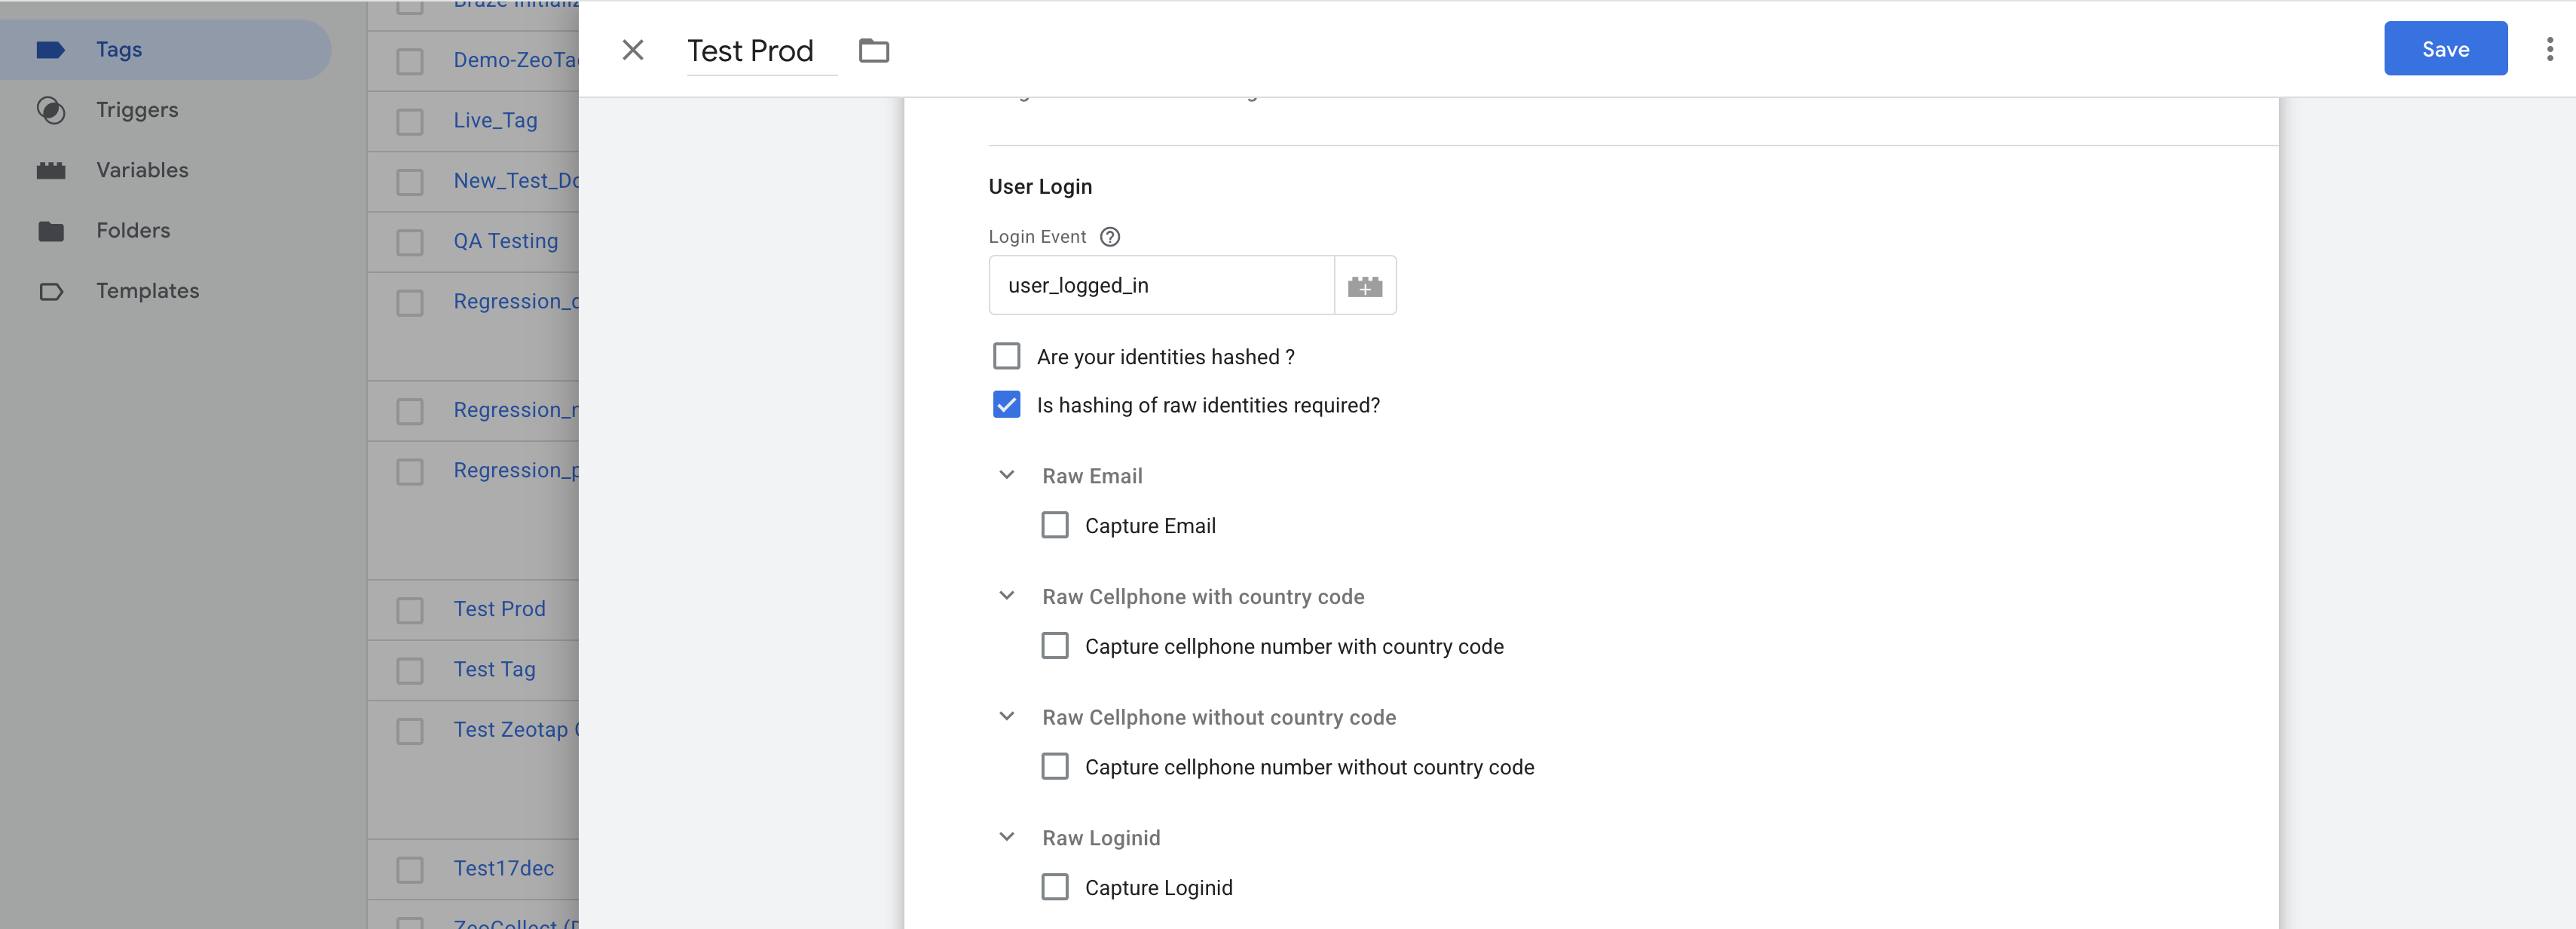Check 'Capture cellphone number with country code'
Viewport: 2576px width, 929px height.
click(1055, 645)
